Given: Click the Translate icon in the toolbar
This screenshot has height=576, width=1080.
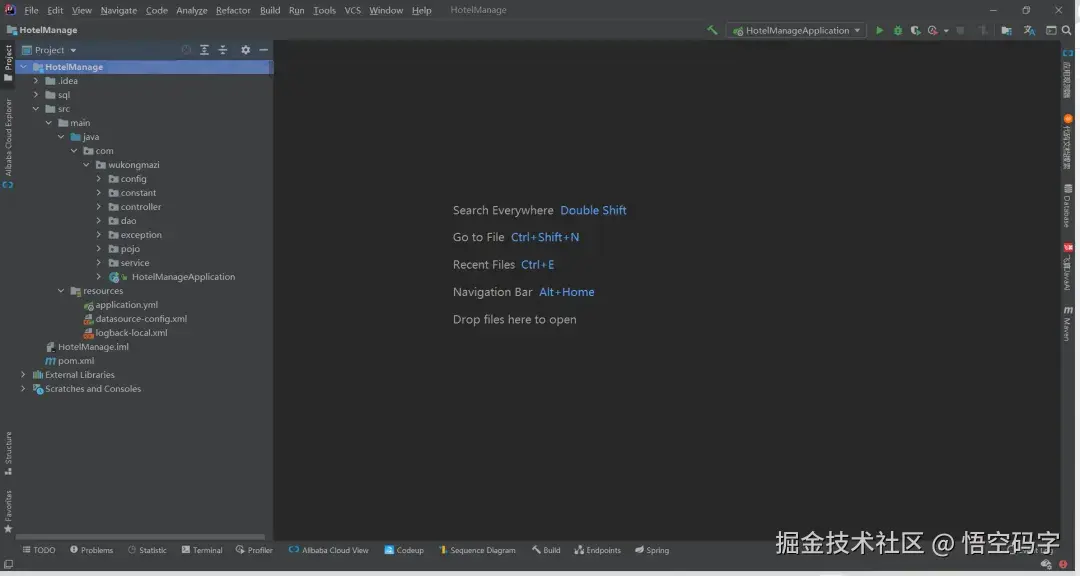Looking at the screenshot, I should click(x=1029, y=30).
